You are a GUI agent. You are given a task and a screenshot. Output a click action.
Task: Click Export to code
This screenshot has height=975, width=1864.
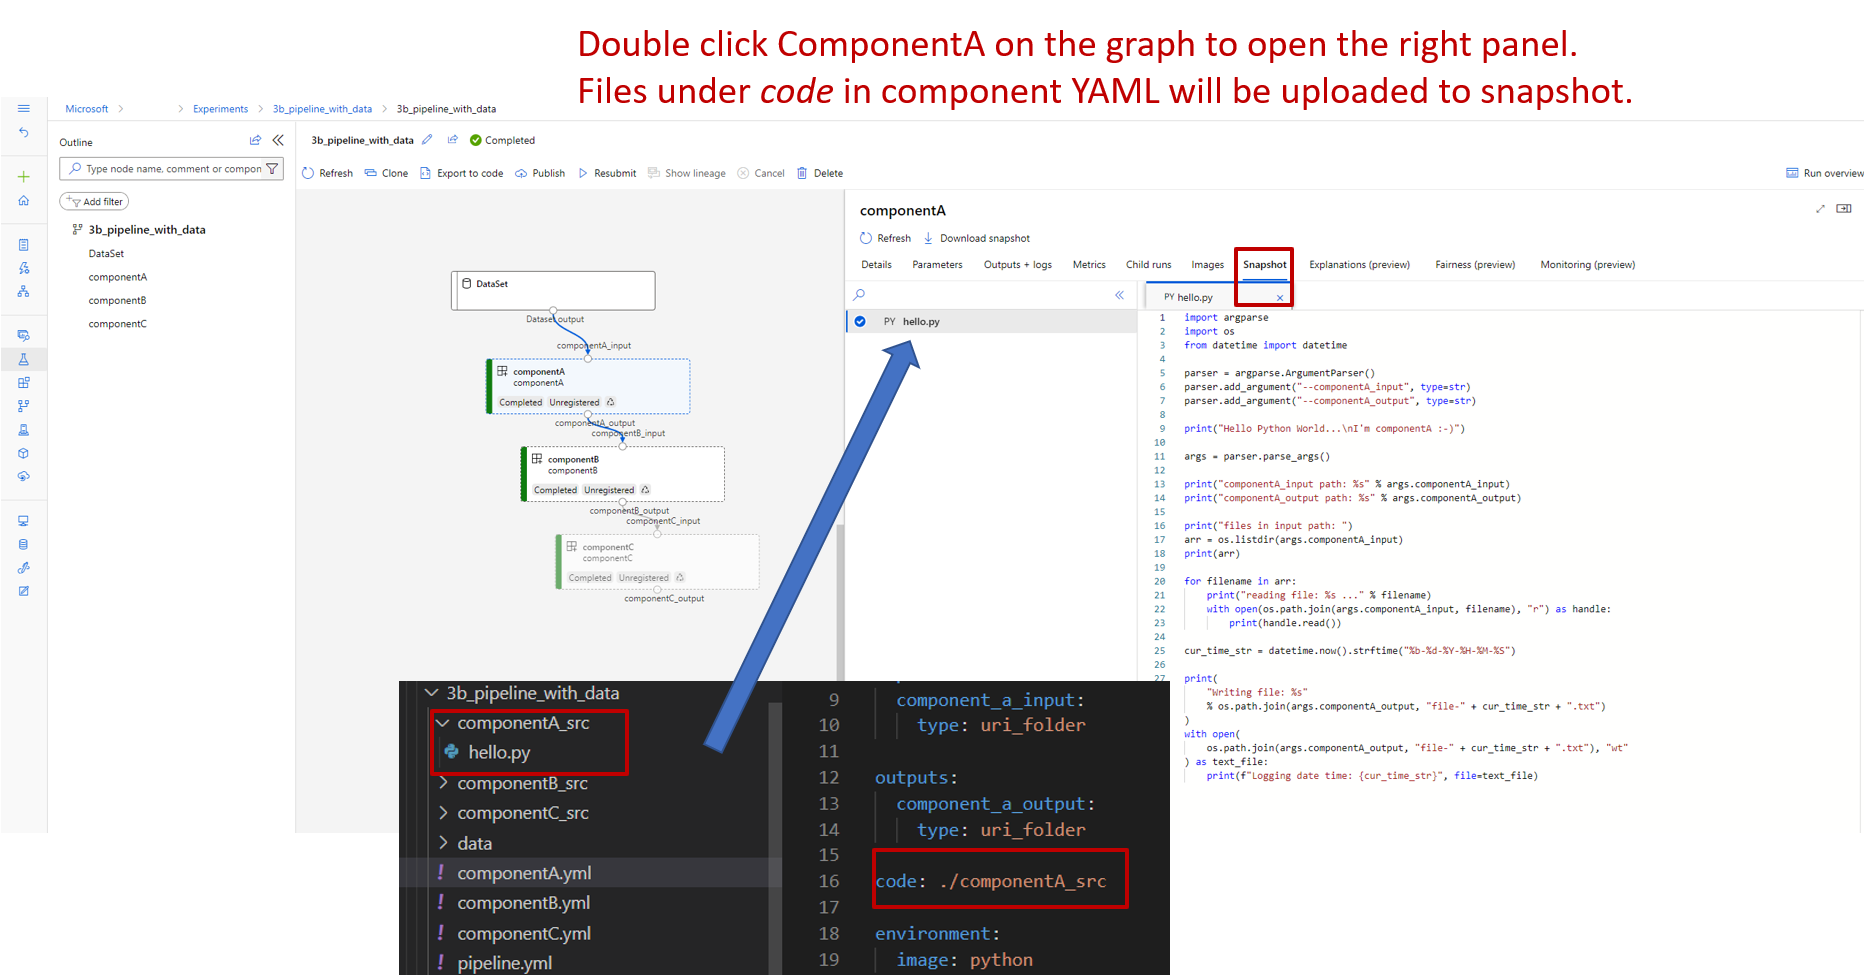point(461,173)
